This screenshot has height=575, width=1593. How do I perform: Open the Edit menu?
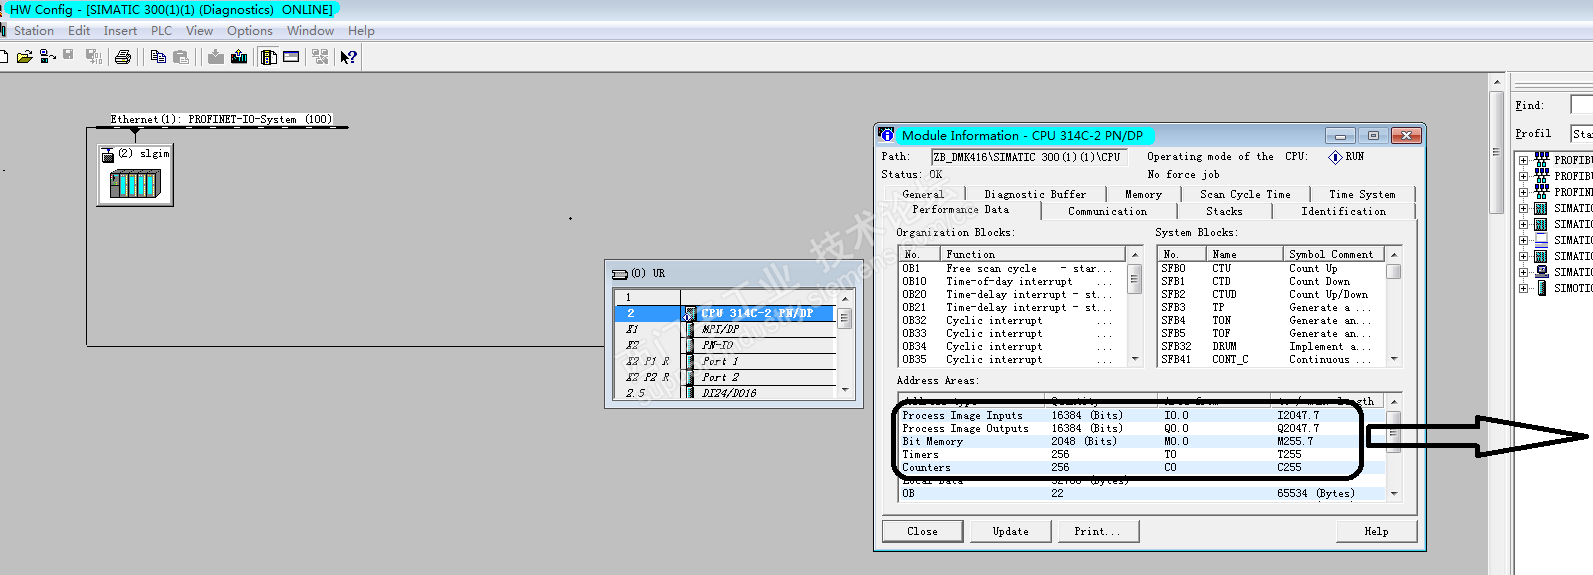tap(79, 31)
